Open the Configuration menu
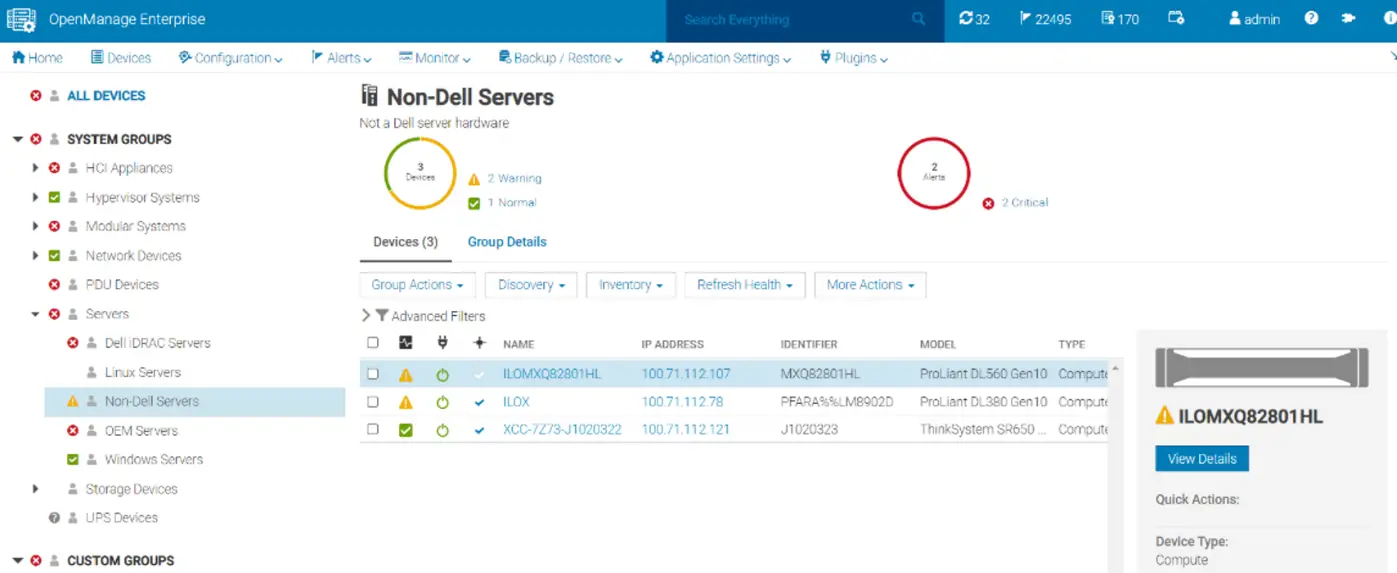The width and height of the screenshot is (1397, 573). click(x=230, y=58)
